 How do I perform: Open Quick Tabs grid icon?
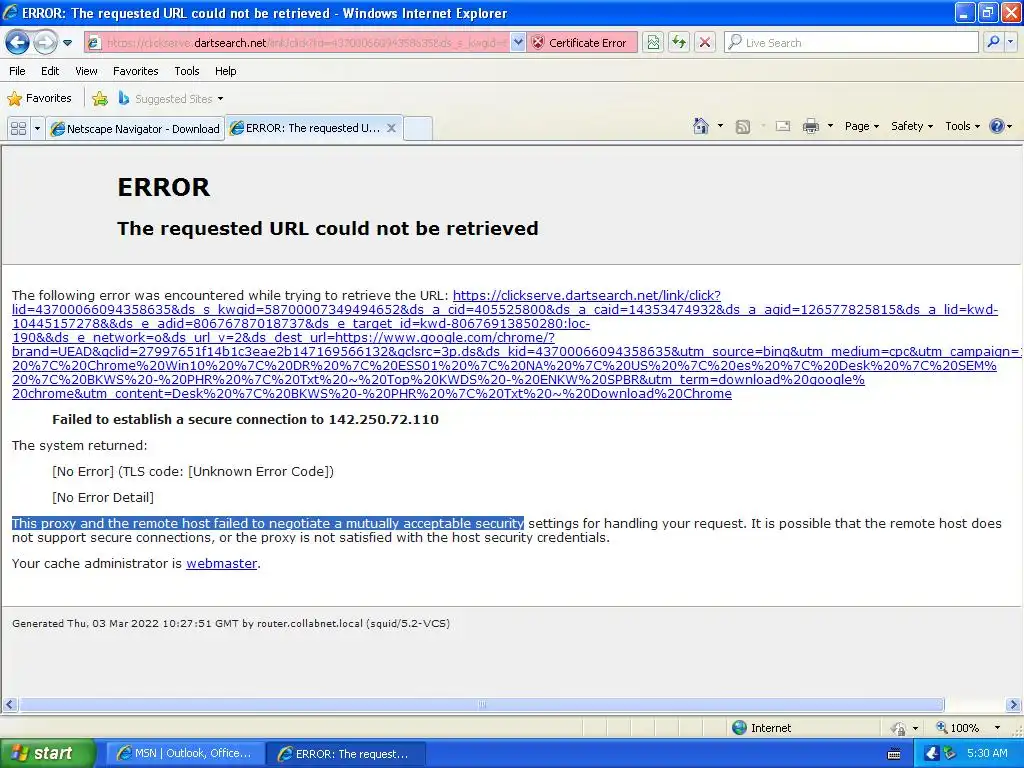tap(18, 128)
